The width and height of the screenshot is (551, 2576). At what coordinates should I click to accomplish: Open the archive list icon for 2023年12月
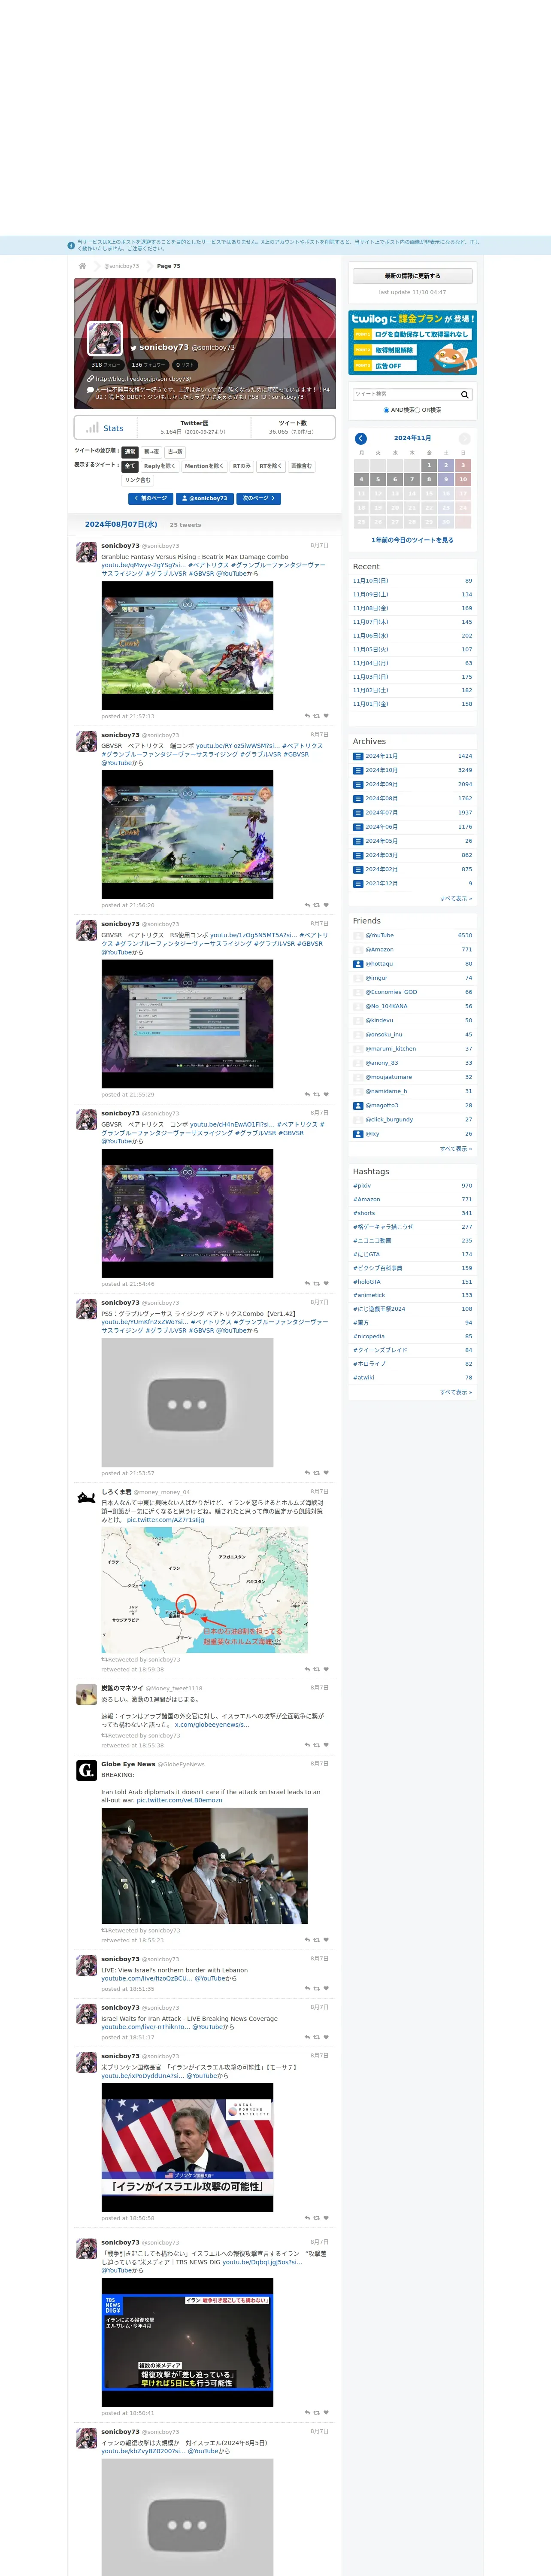[358, 883]
